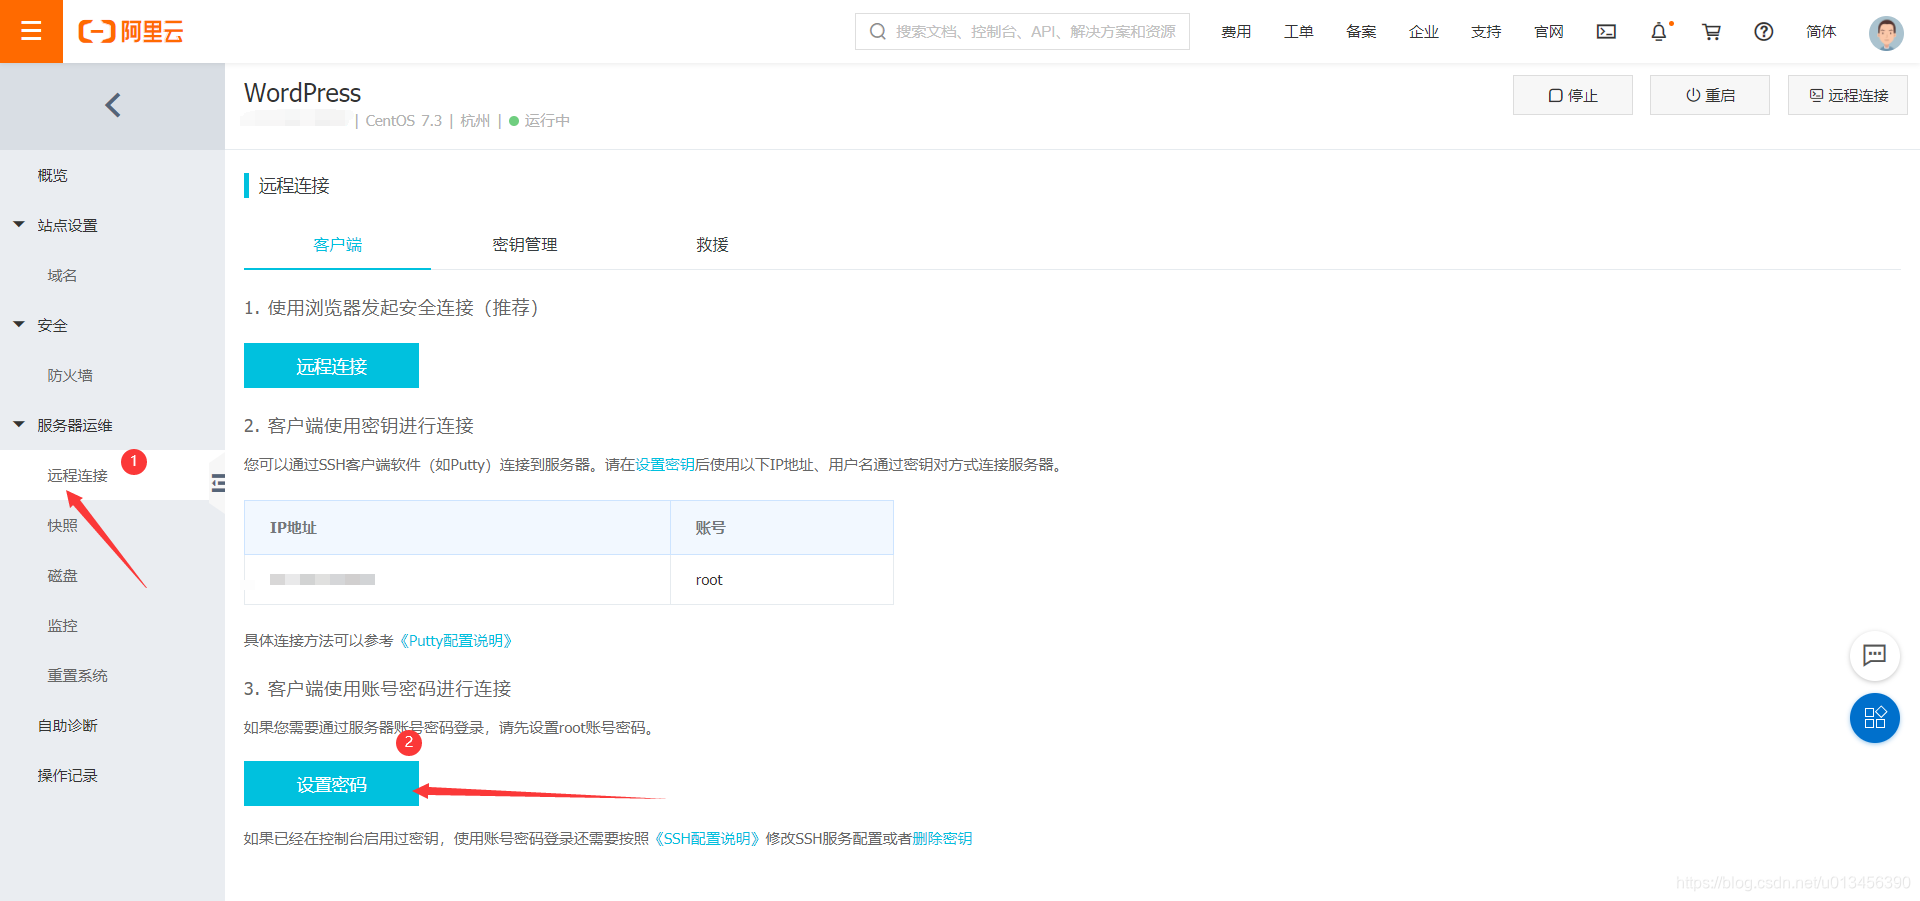Open the Putty配置说明 link
This screenshot has height=901, width=1920.
tap(456, 641)
